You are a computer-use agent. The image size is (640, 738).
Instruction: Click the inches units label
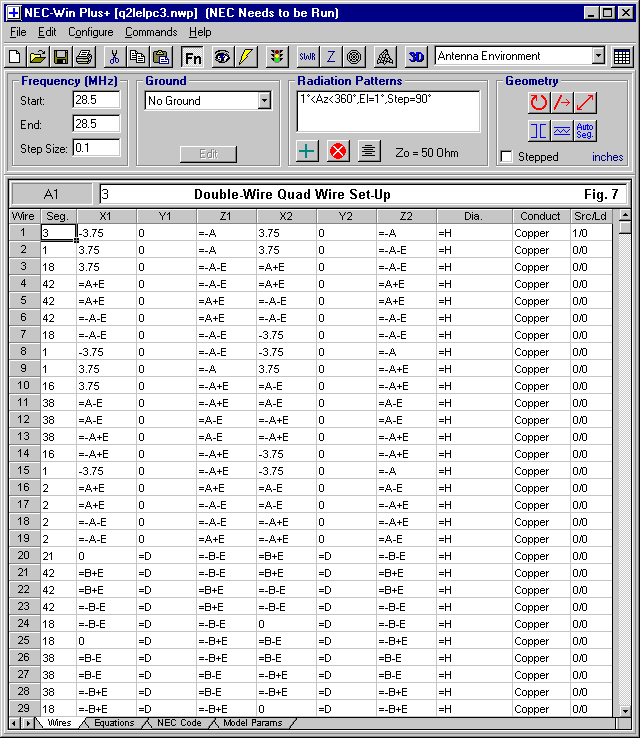[x=607, y=157]
